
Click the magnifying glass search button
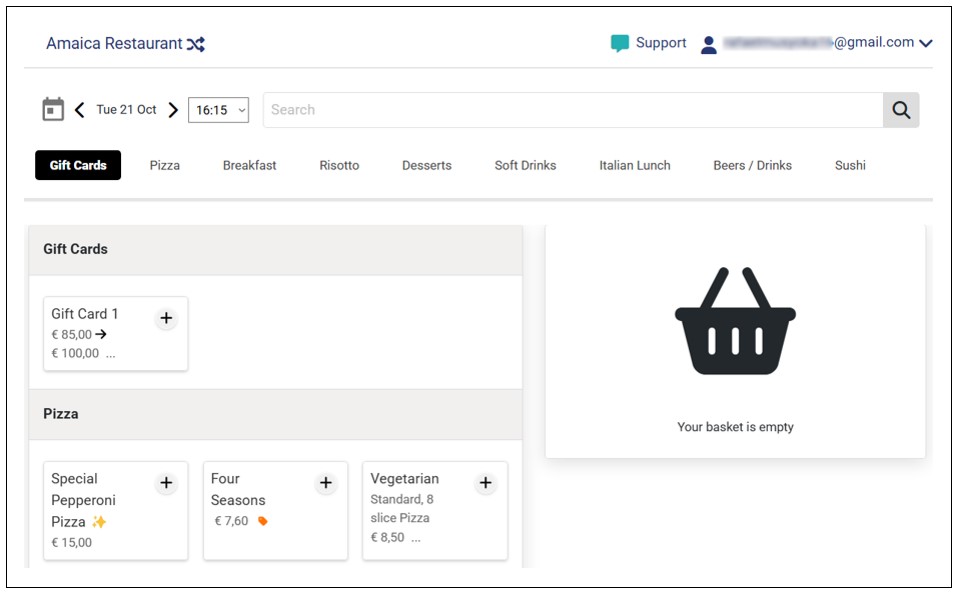coord(900,110)
